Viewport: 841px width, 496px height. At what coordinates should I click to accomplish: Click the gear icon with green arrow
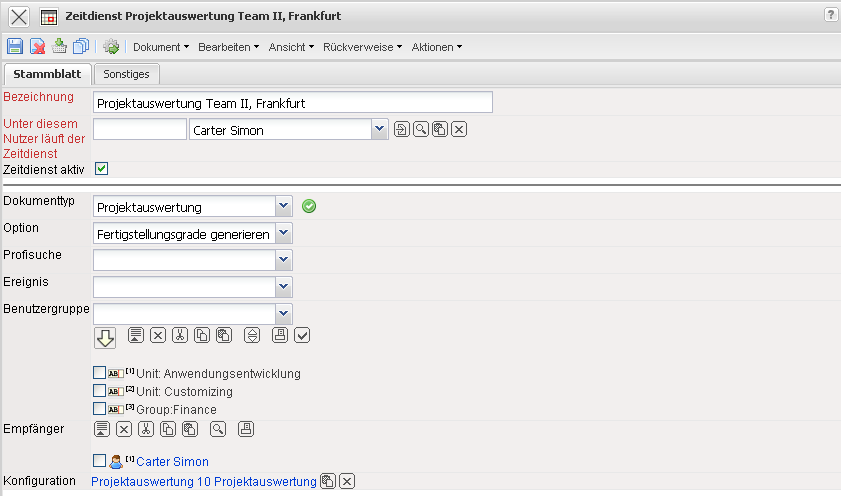pos(111,47)
